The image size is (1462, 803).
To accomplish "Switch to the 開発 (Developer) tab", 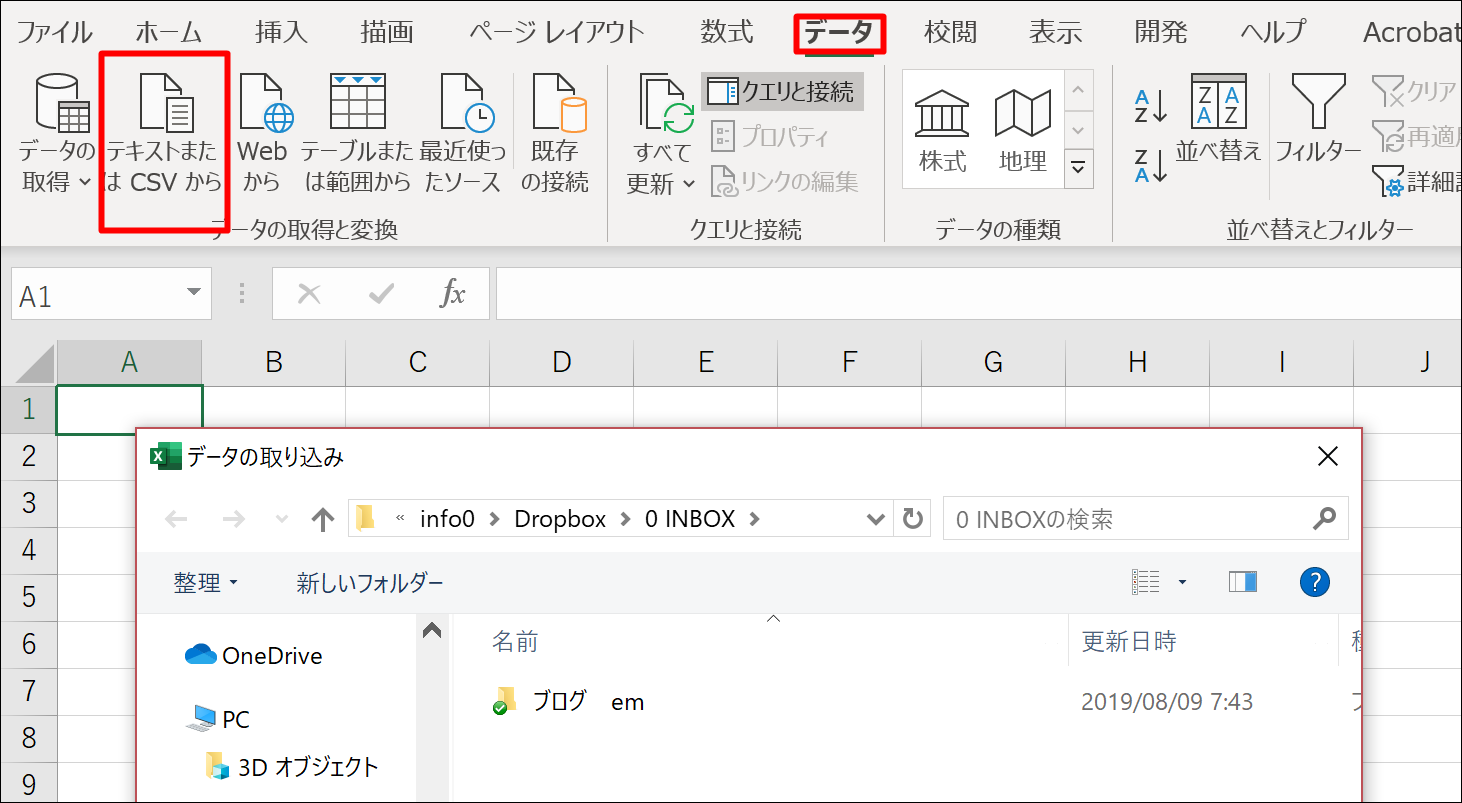I will [1161, 32].
